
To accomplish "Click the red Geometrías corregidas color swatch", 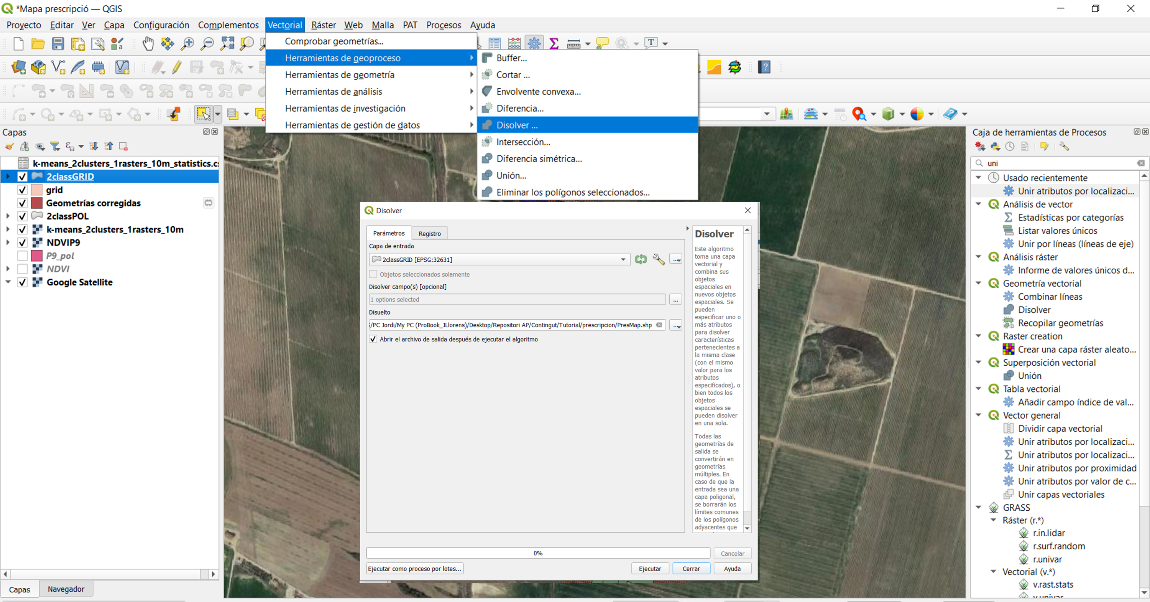I will pos(37,203).
